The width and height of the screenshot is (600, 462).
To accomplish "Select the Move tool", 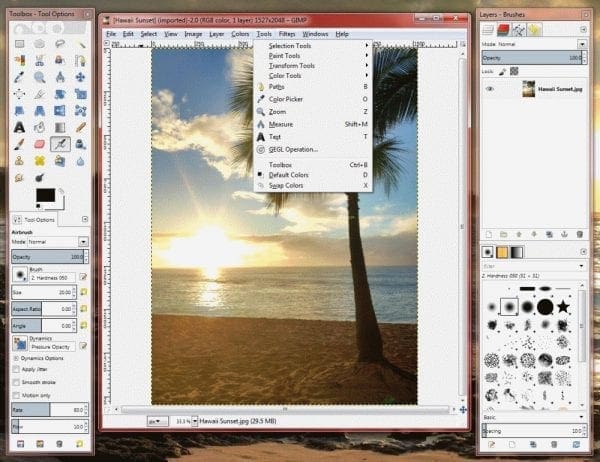I will pos(80,77).
